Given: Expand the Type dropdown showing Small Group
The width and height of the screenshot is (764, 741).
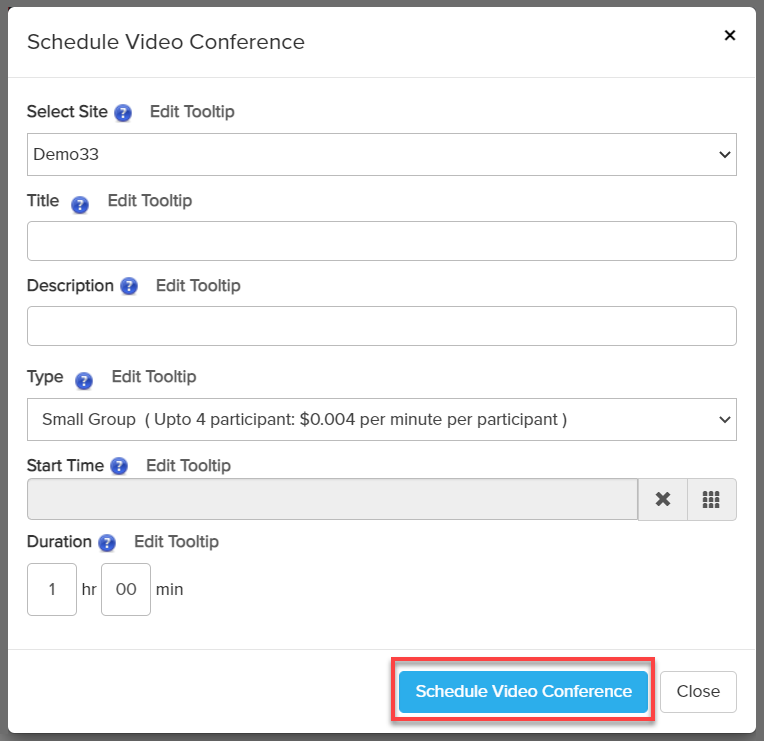Looking at the screenshot, I should tap(381, 419).
